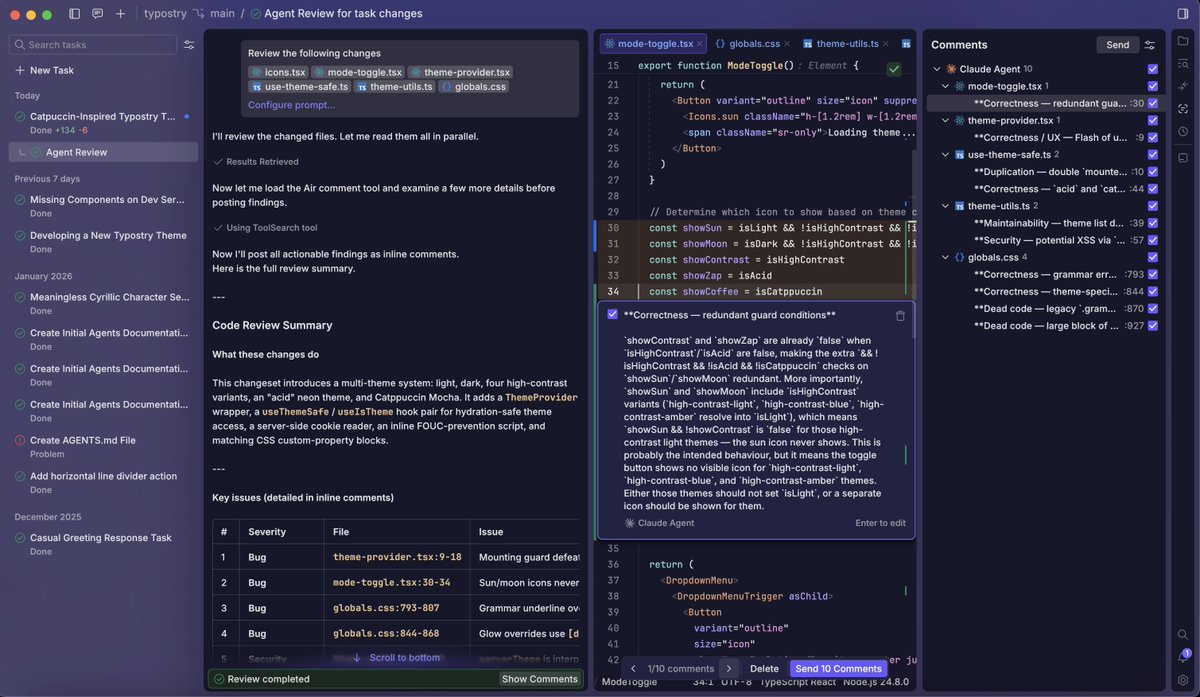Collapse the Claude Agent tree node
Image resolution: width=1200 pixels, height=697 pixels.
[x=937, y=69]
